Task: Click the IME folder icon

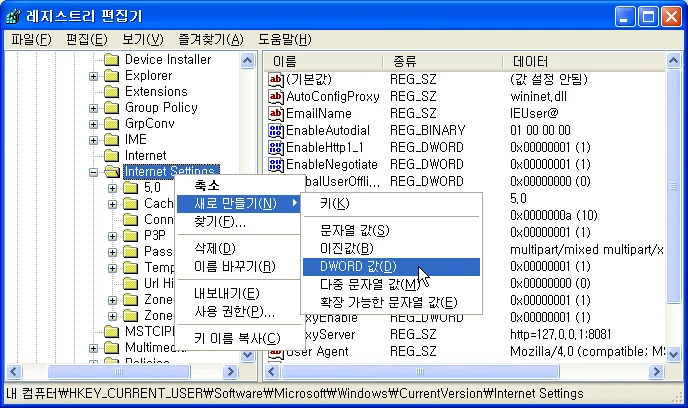Action: click(112, 140)
